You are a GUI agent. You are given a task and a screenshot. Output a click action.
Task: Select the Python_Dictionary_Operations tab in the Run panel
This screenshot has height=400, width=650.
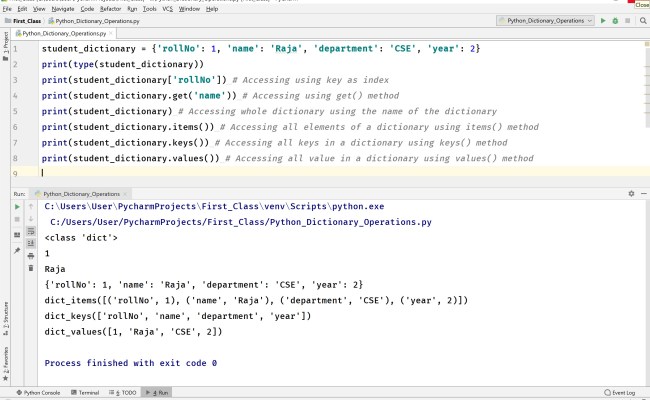pyautogui.click(x=78, y=194)
